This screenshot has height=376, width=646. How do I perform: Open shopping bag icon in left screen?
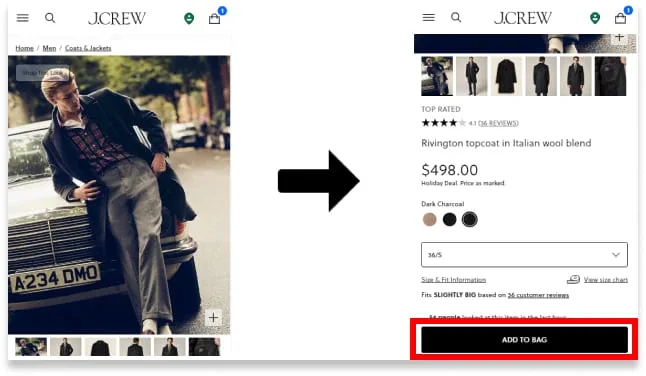(214, 19)
